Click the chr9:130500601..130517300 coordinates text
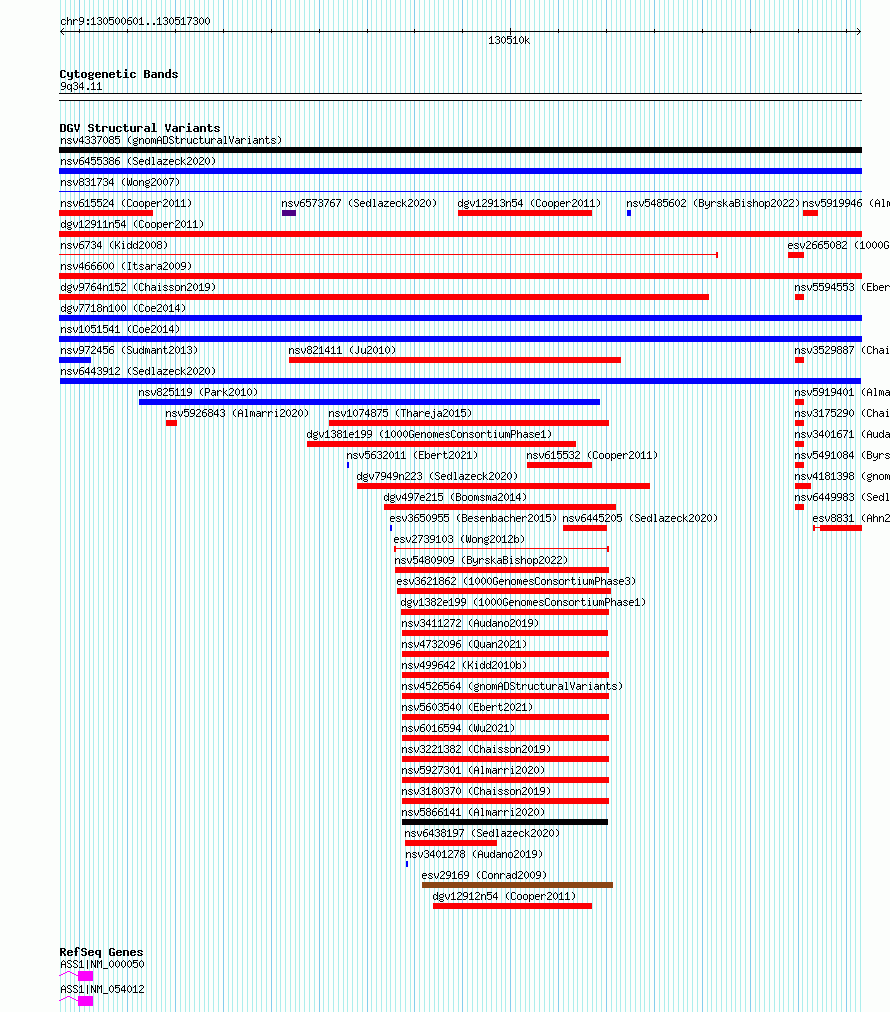Viewport: 890px width, 1012px height. (135, 21)
